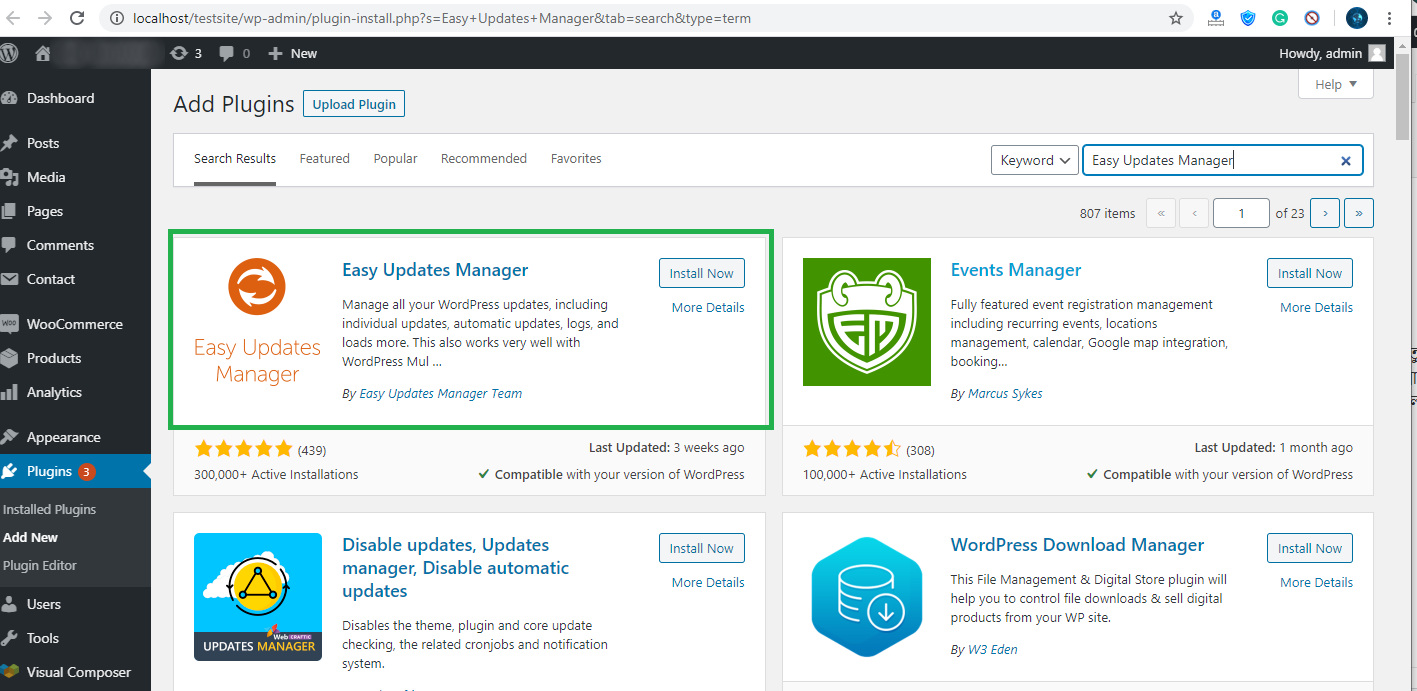The width and height of the screenshot is (1417, 691).
Task: Click the Upload Plugin button
Action: pyautogui.click(x=354, y=104)
